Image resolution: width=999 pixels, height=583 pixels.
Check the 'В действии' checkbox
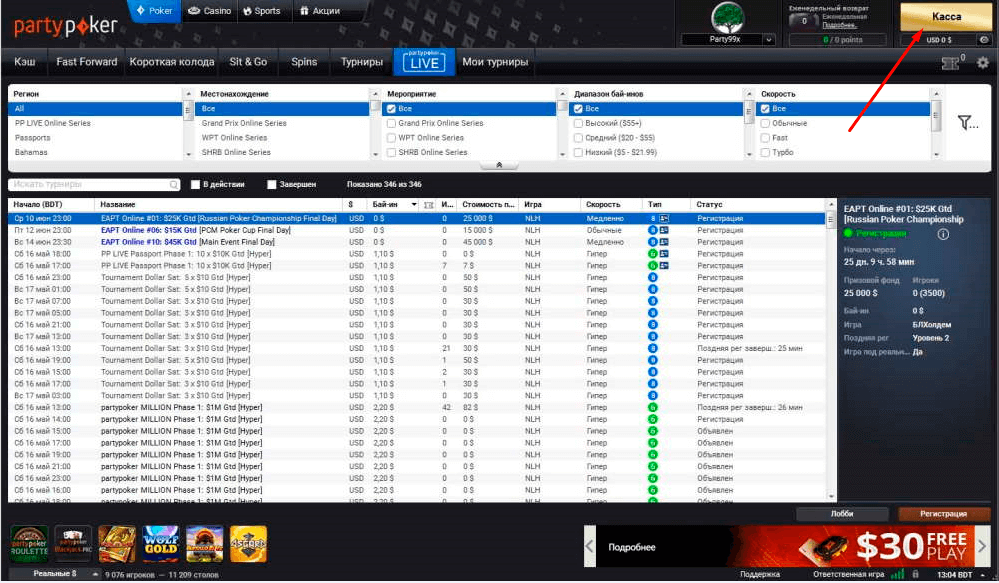(x=196, y=185)
